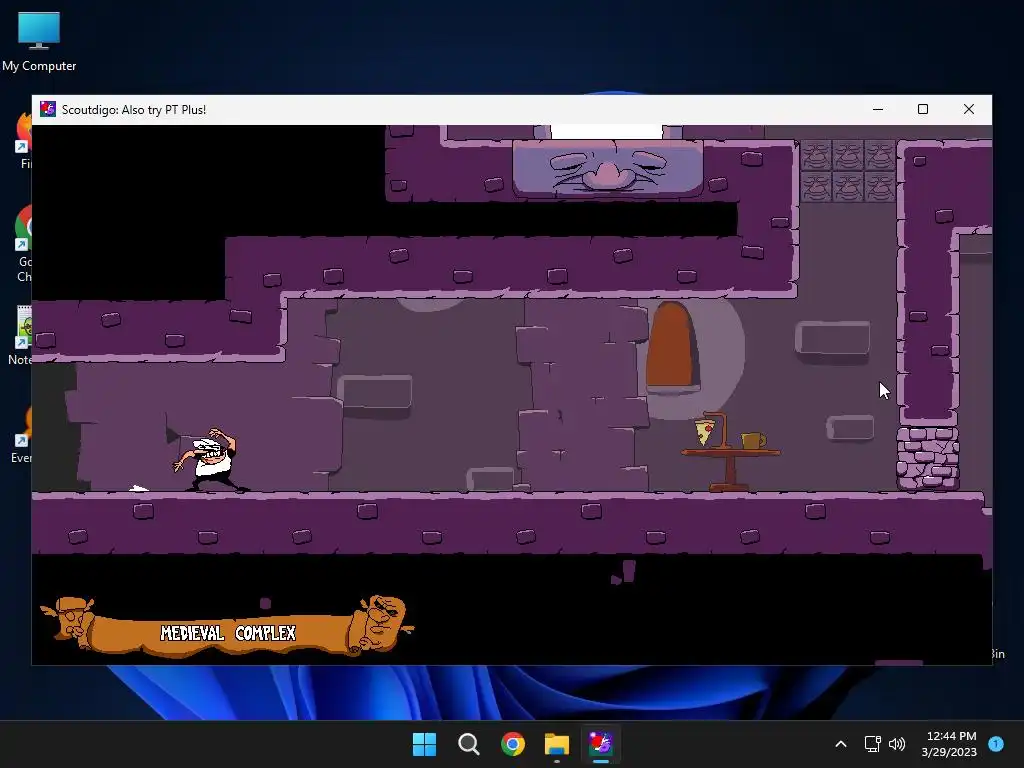Open network status tray icon
The image size is (1024, 768).
[872, 744]
